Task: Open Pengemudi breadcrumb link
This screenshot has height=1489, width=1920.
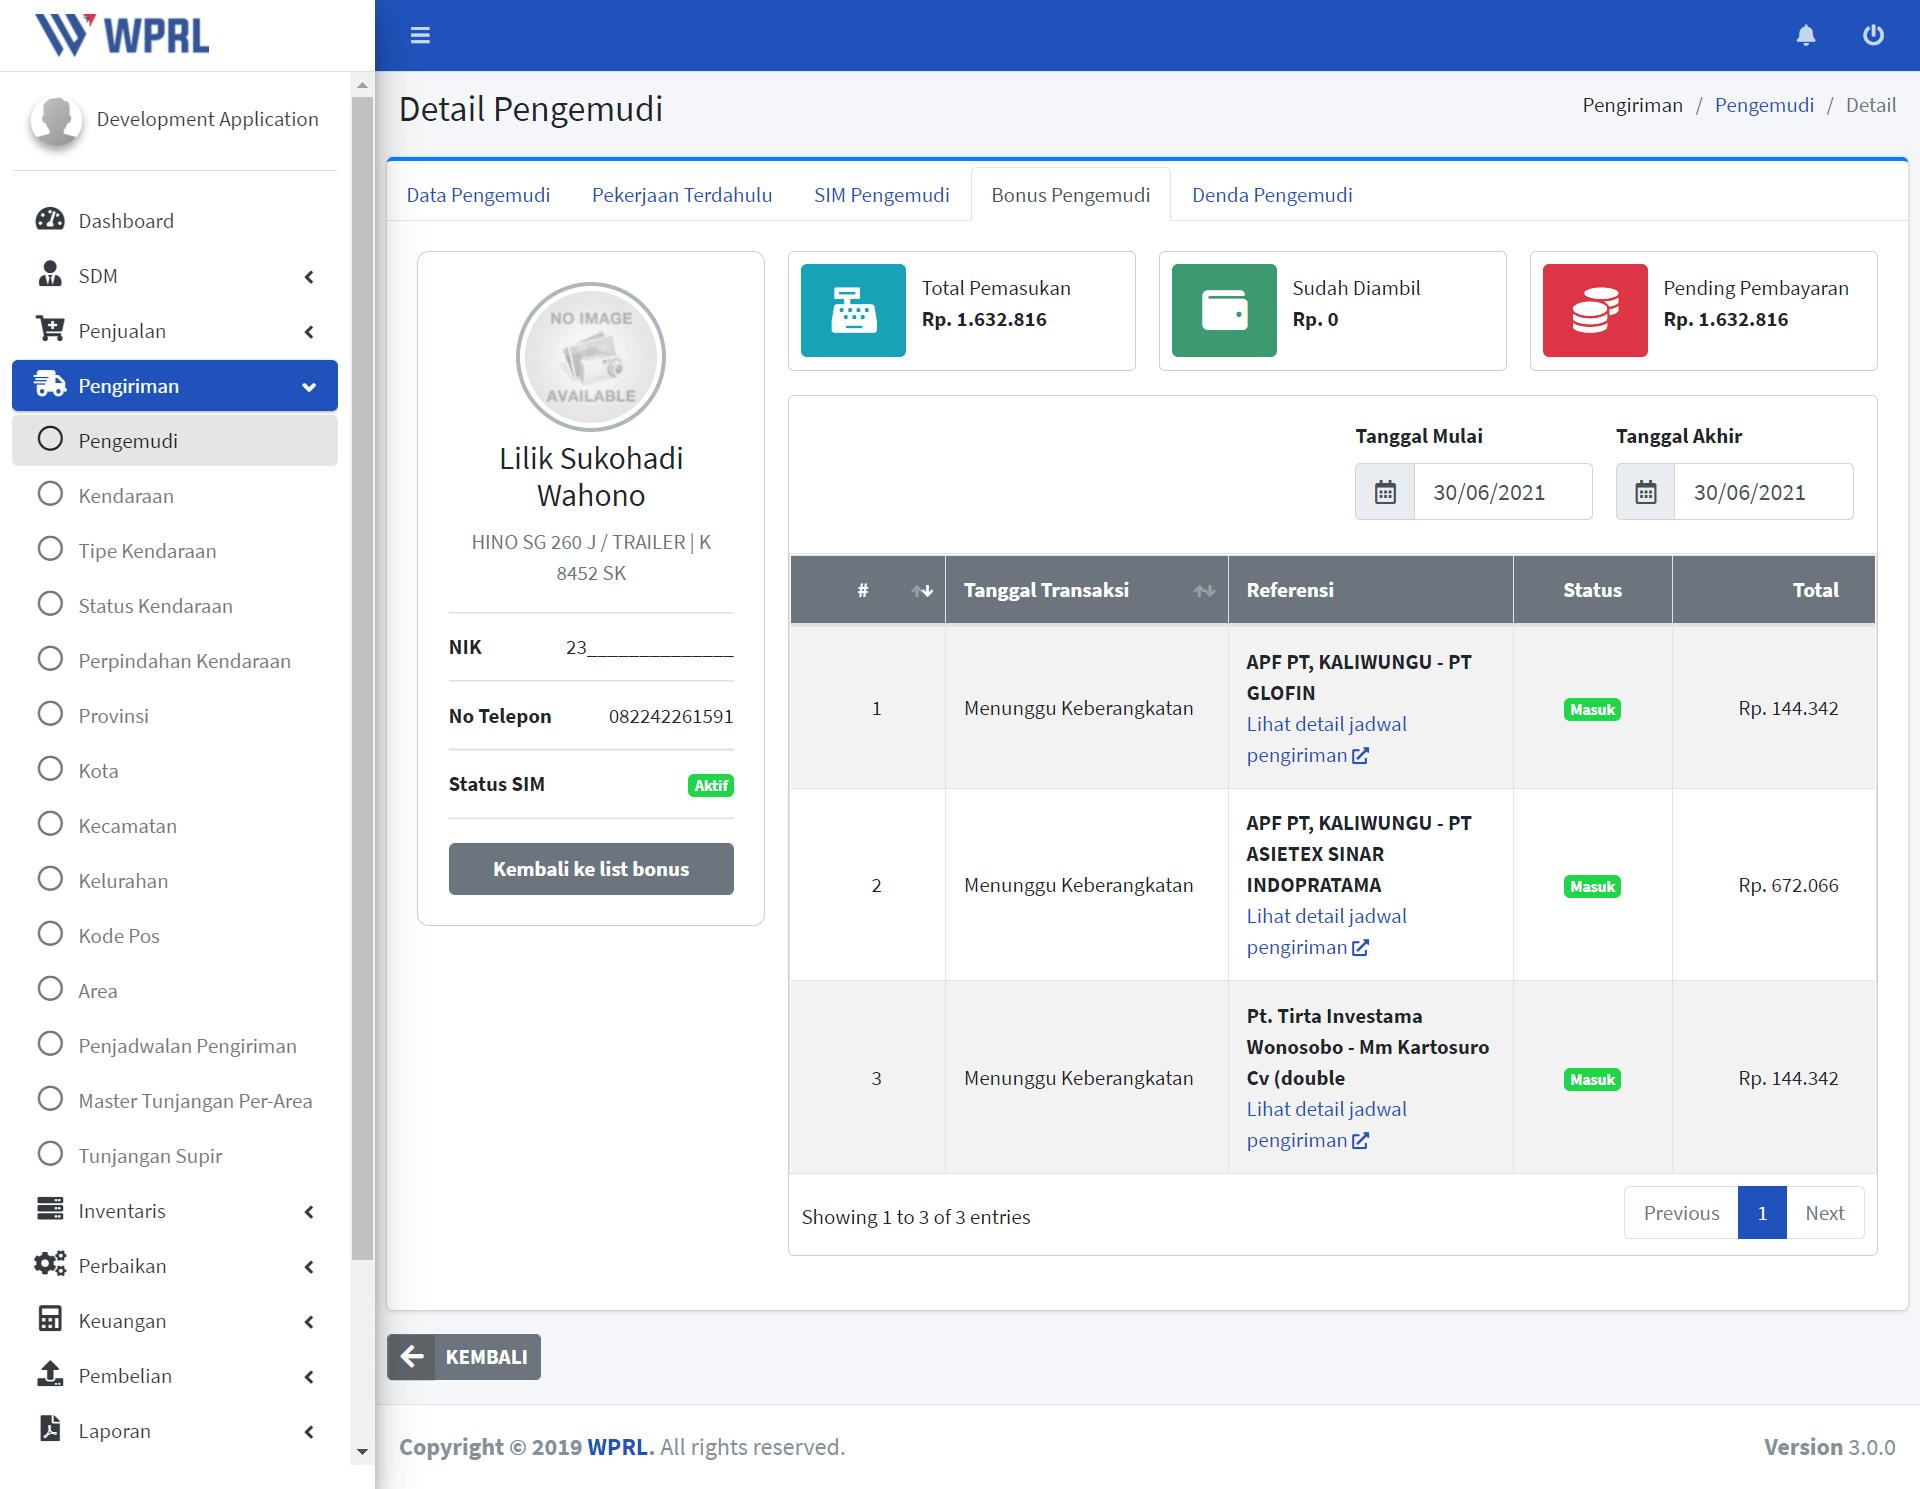Action: 1764,105
